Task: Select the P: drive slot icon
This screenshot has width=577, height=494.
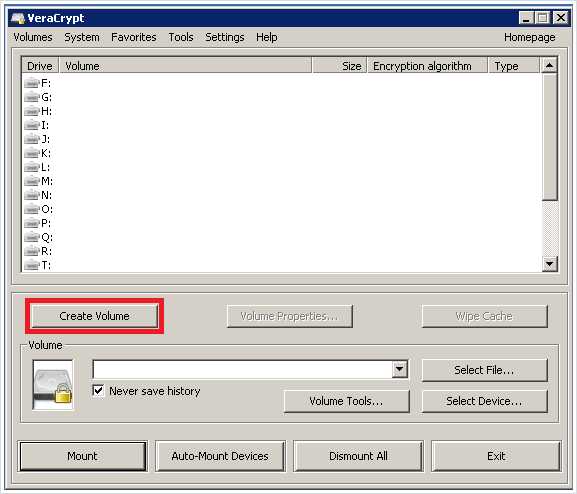Action: [32, 223]
